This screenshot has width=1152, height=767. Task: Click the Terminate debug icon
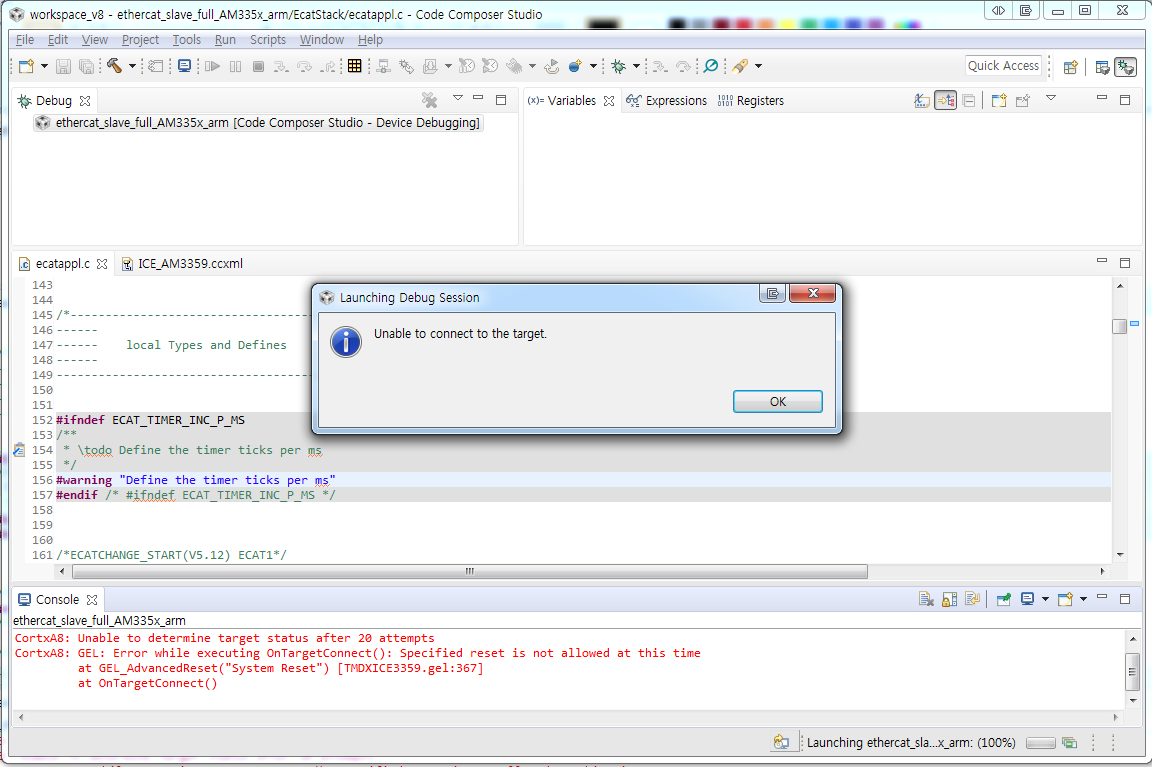258,66
